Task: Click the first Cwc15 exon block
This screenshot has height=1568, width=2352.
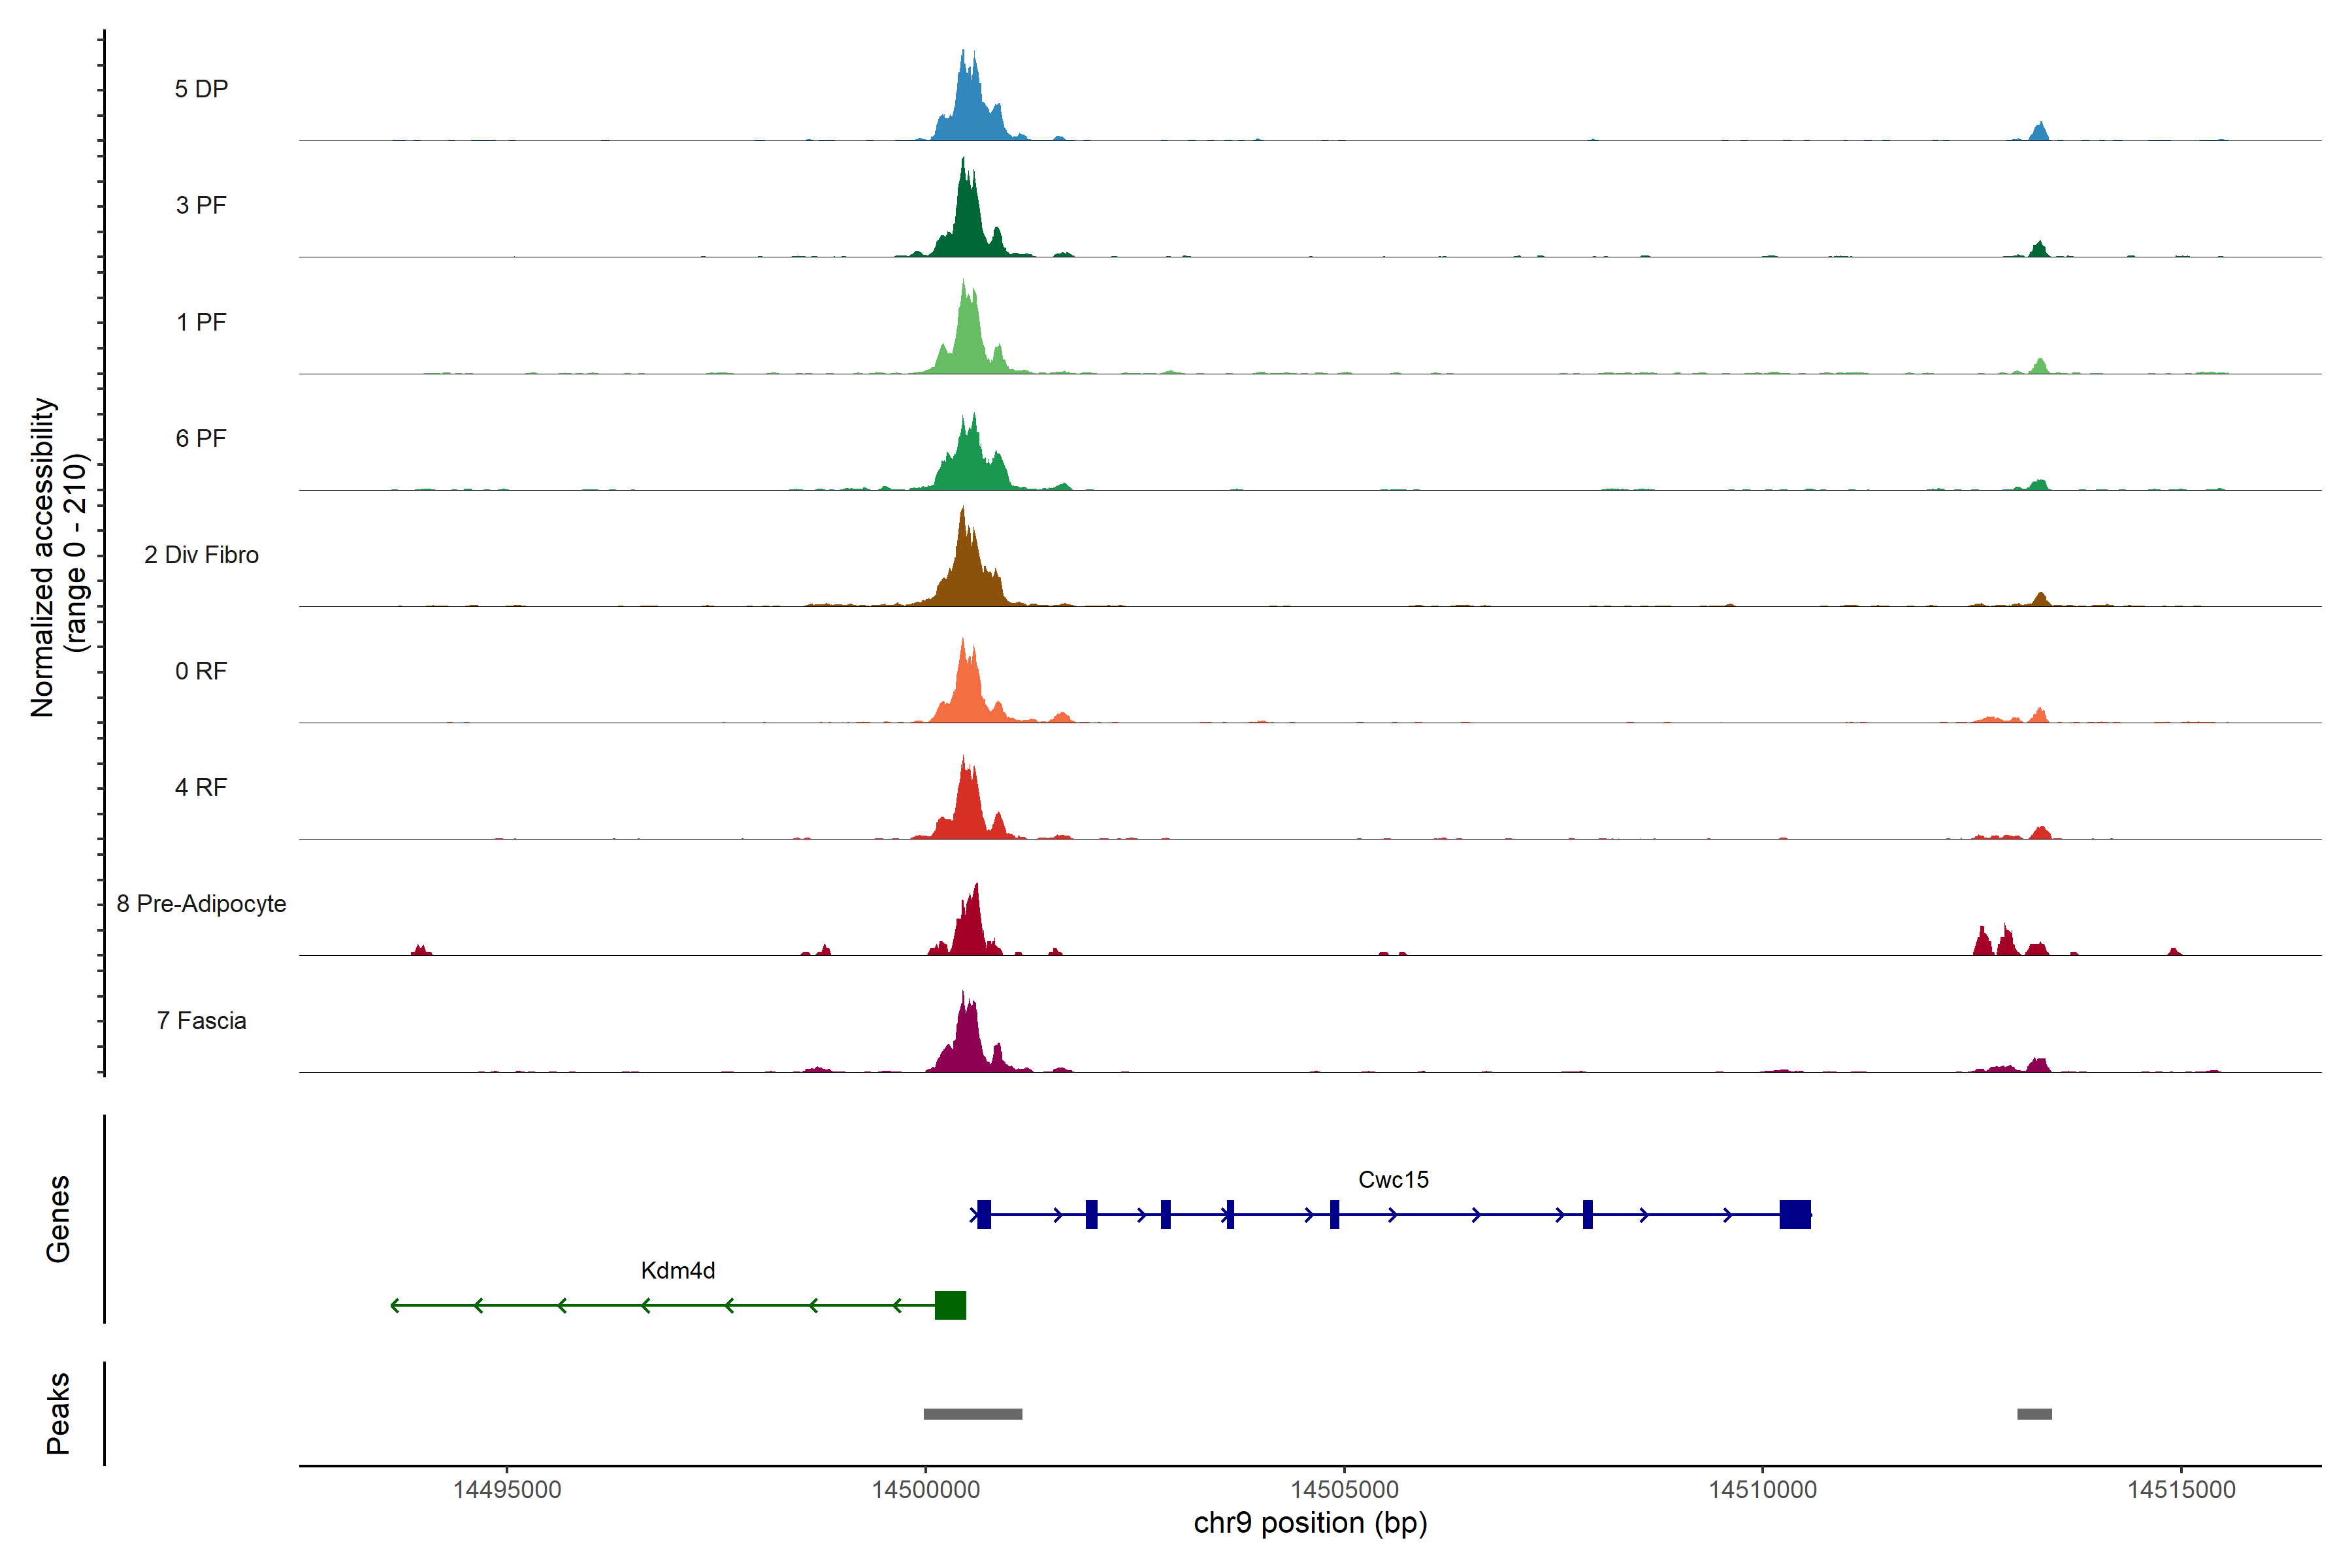Action: click(x=984, y=1214)
